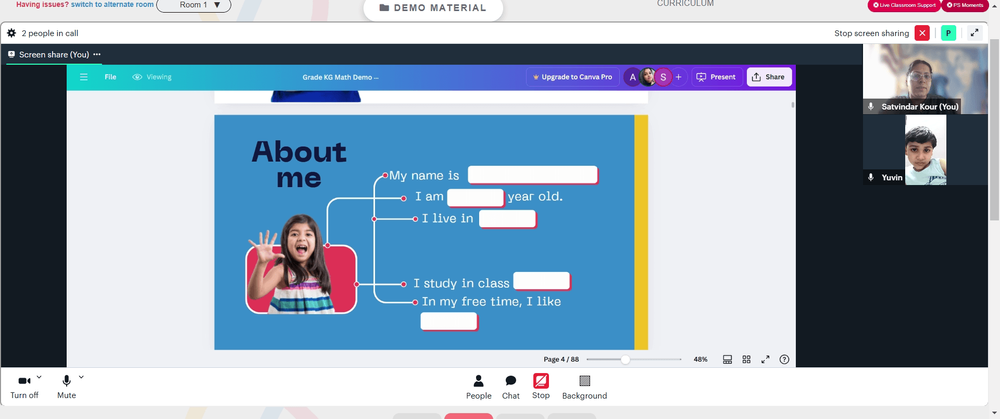
Task: Turn off camera button
Action: (24, 386)
